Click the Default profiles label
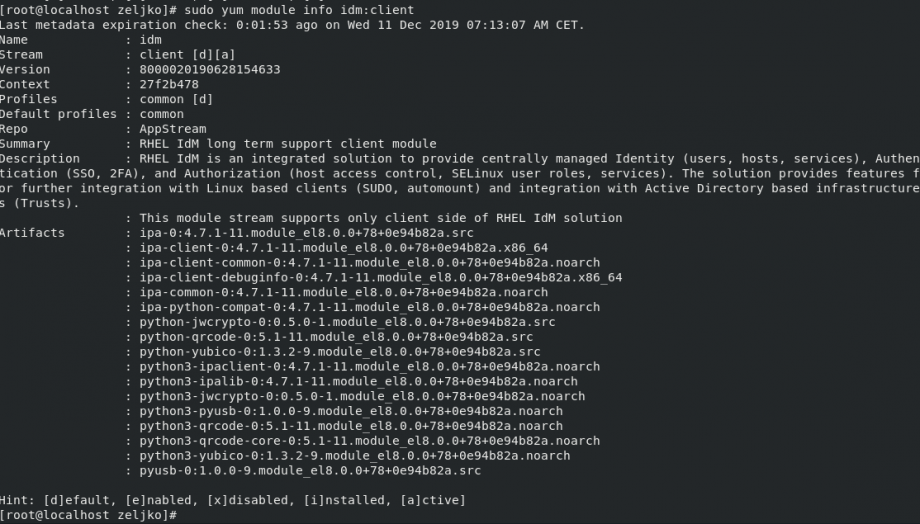Image resolution: width=920 pixels, height=524 pixels. tap(58, 114)
